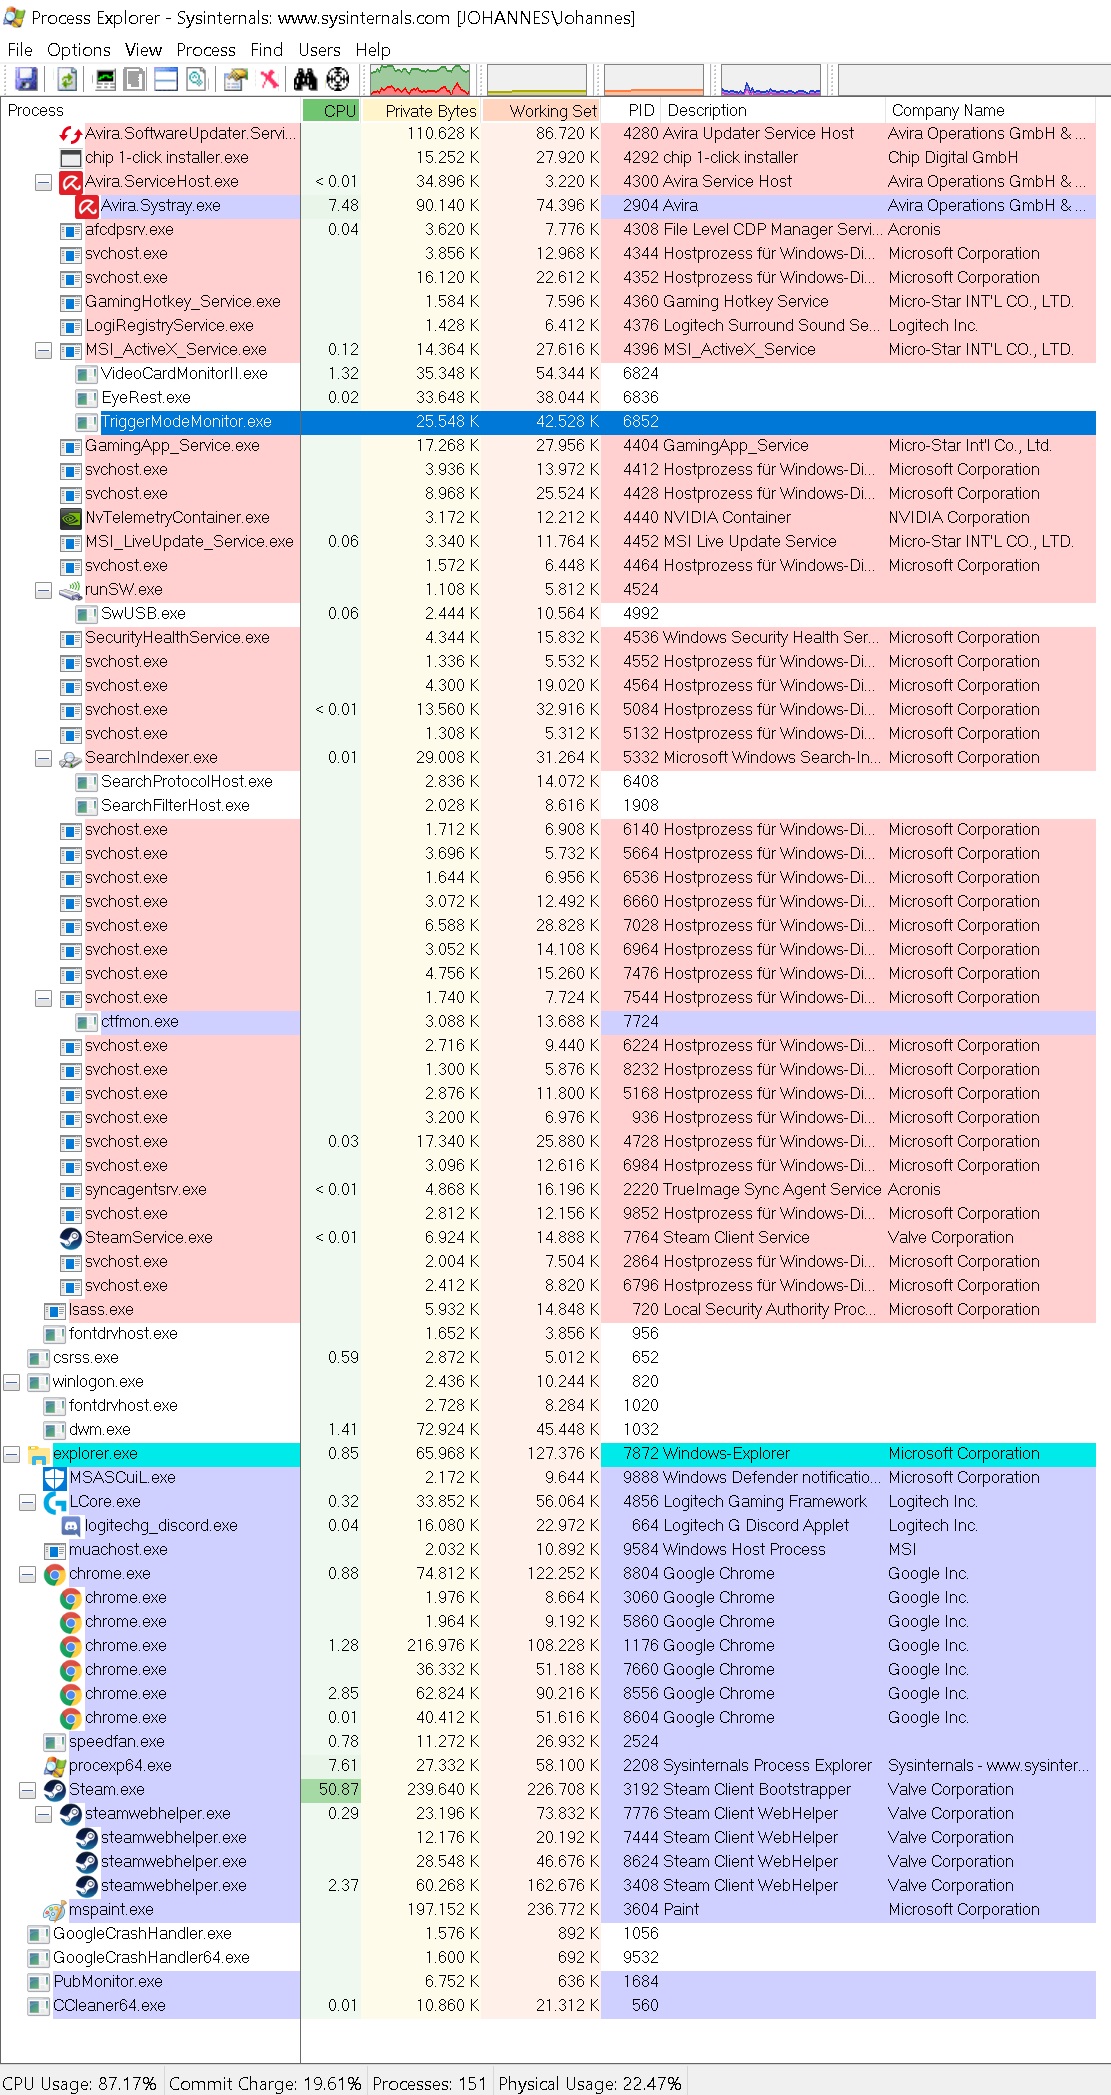Toggle the Show Lower Pane toolbar icon
This screenshot has width=1111, height=2095.
[165, 79]
